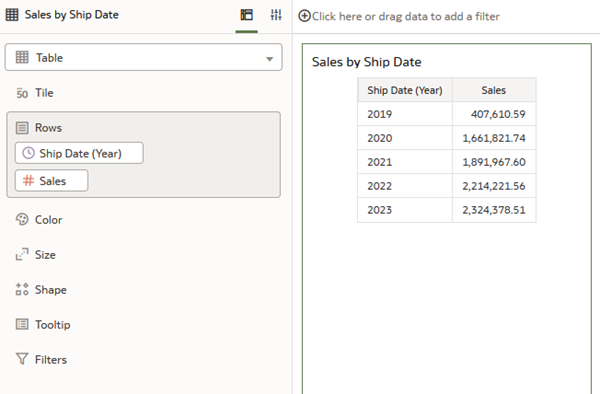
Task: Click the visualization title Sales by Ship Date
Action: (367, 62)
